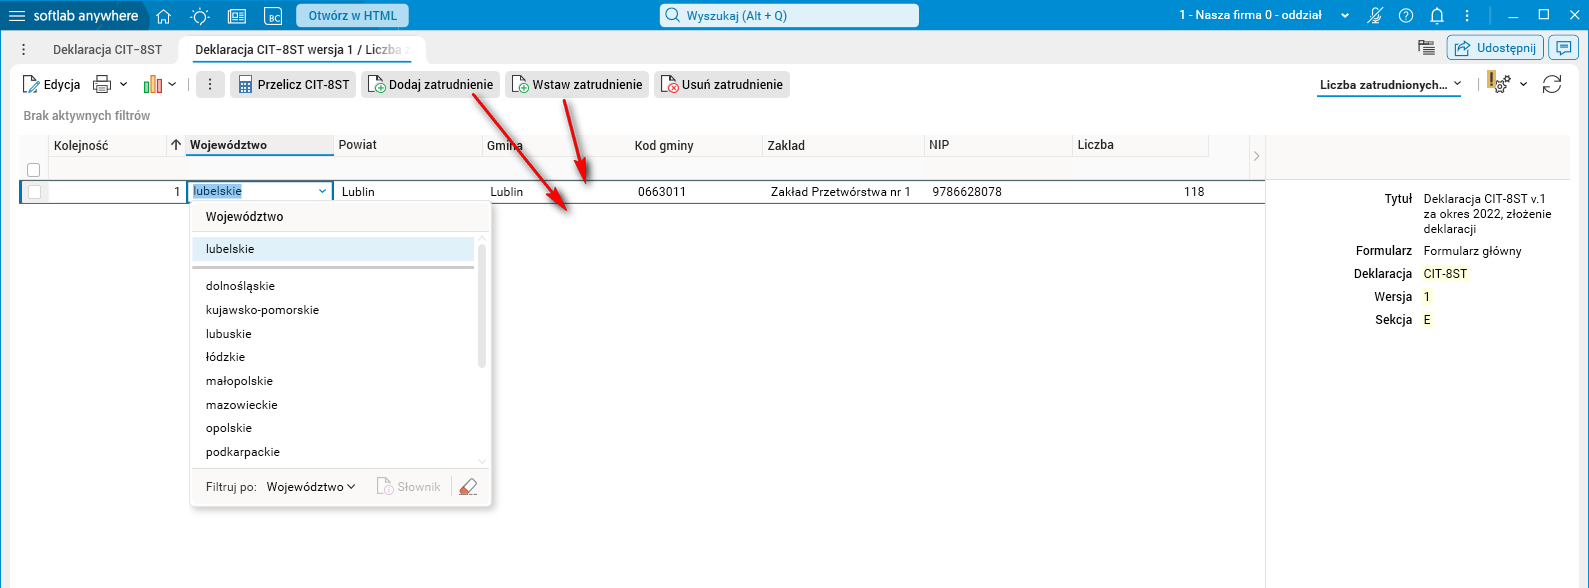
Task: Click the Otwórz w HTML button
Action: [x=352, y=16]
